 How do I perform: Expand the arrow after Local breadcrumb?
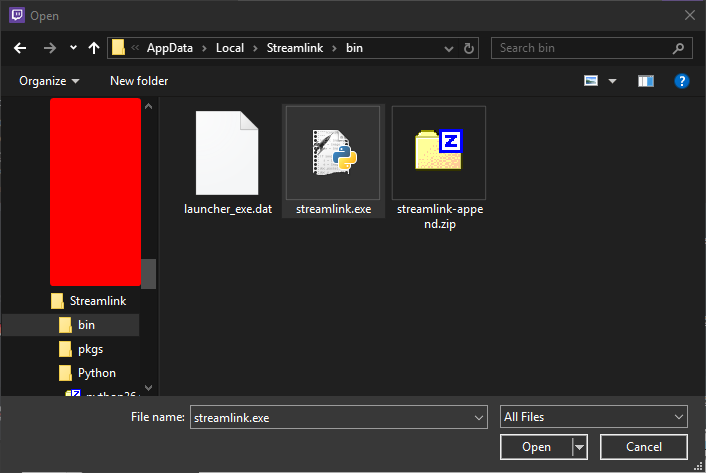(x=255, y=48)
